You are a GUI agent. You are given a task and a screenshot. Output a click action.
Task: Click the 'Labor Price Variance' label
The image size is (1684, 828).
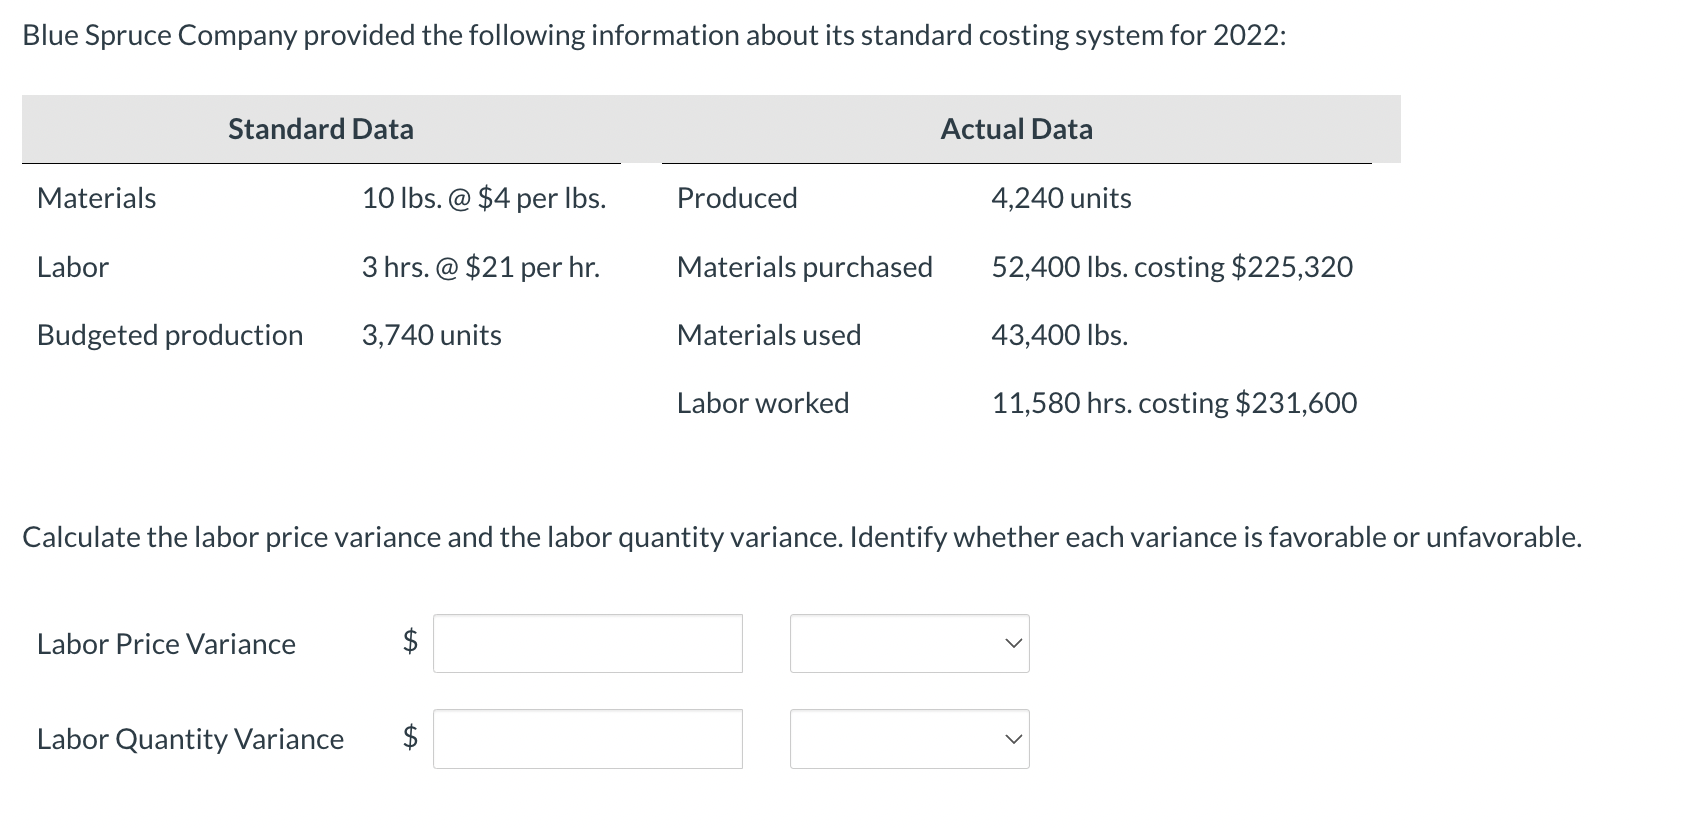coord(166,644)
